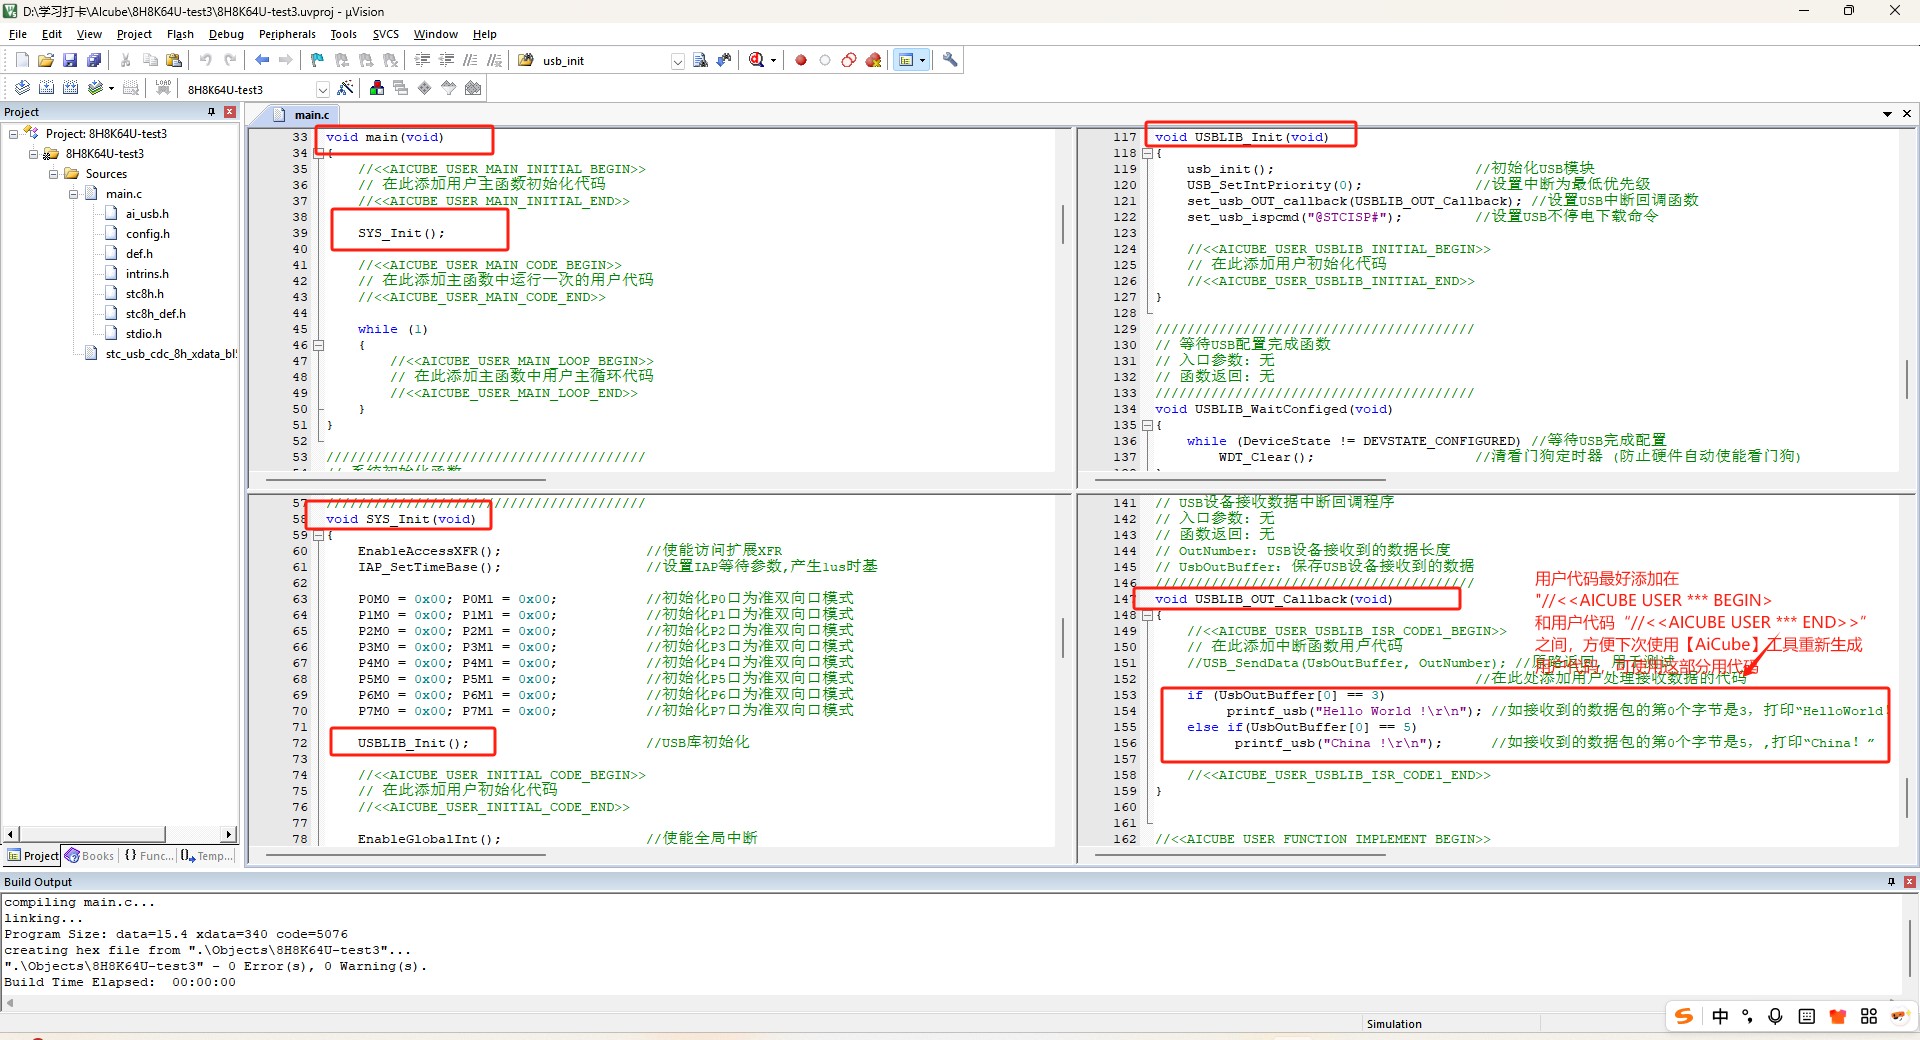Open the Sogou toolbox grid icon
Screen dimensions: 1920x1040
1868,1016
